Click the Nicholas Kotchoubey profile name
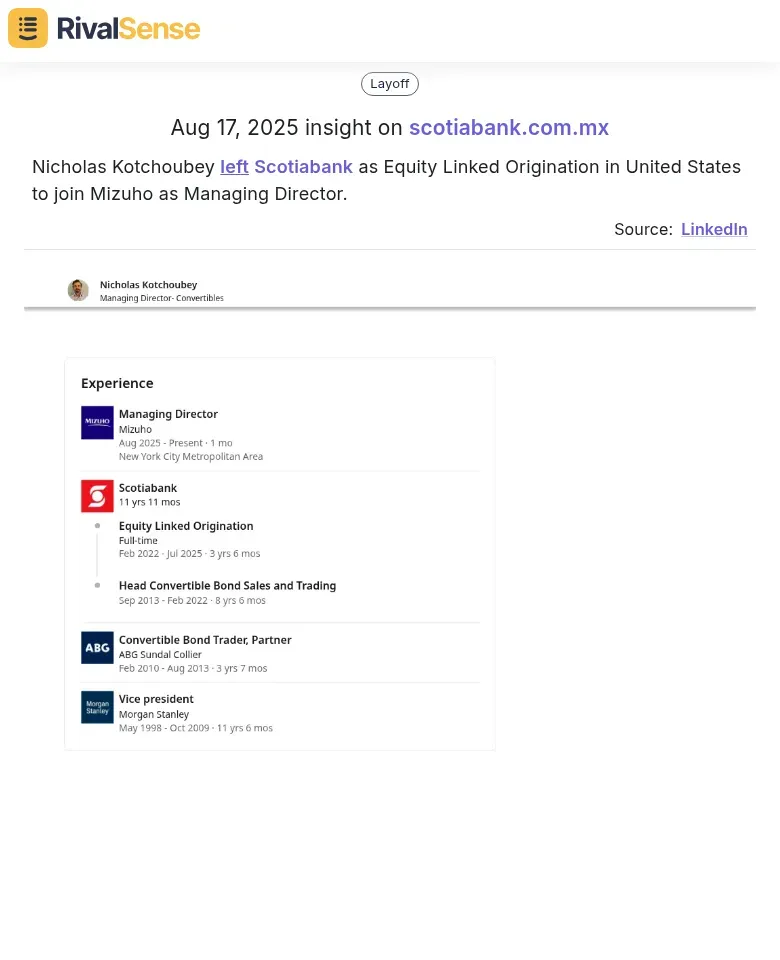 pos(148,285)
